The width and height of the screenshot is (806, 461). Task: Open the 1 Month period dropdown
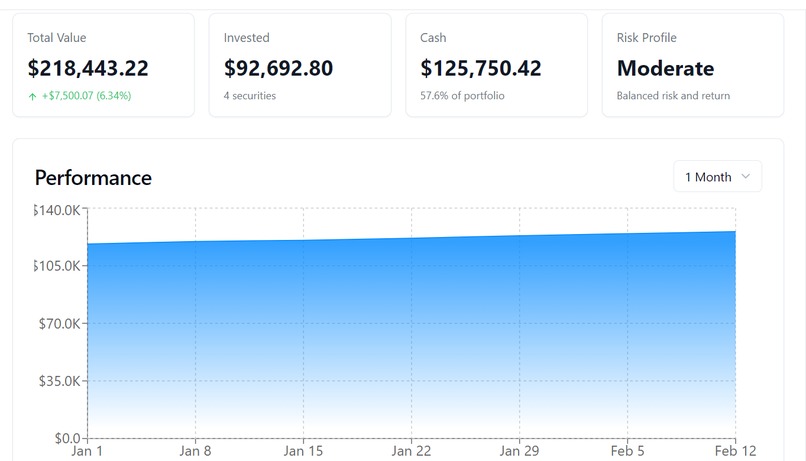coord(718,177)
